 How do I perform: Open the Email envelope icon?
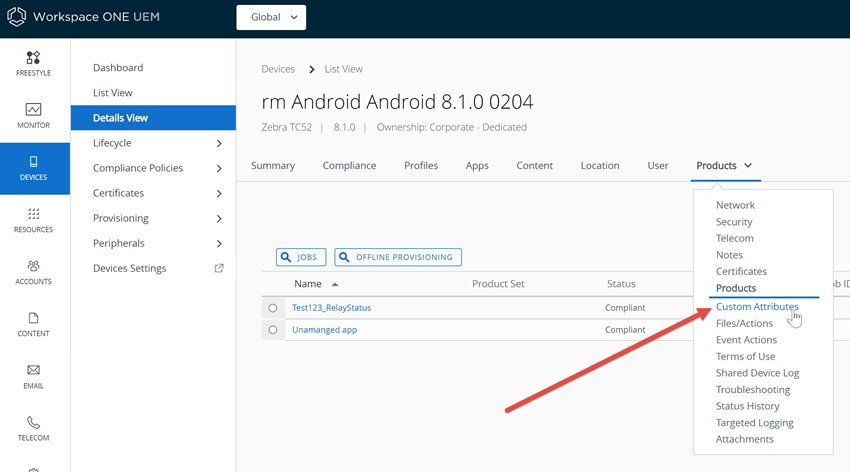pyautogui.click(x=33, y=370)
